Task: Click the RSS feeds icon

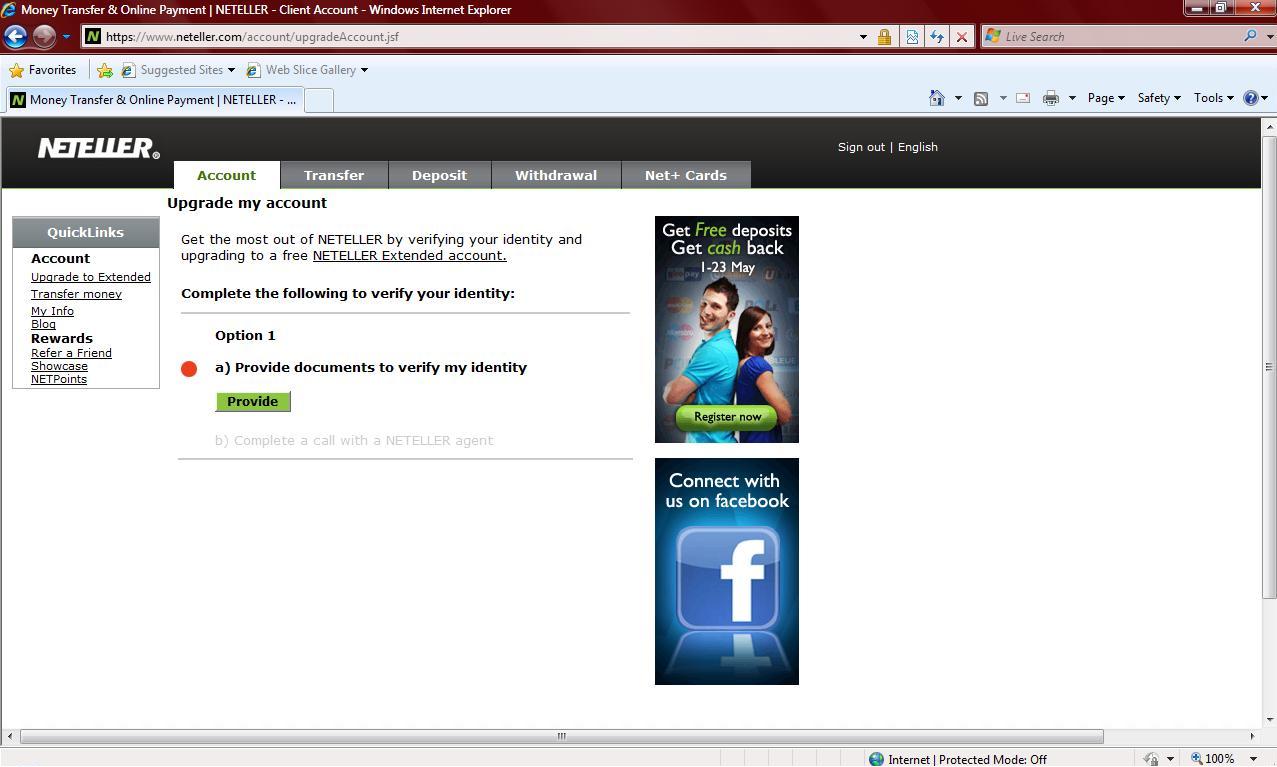Action: point(981,98)
